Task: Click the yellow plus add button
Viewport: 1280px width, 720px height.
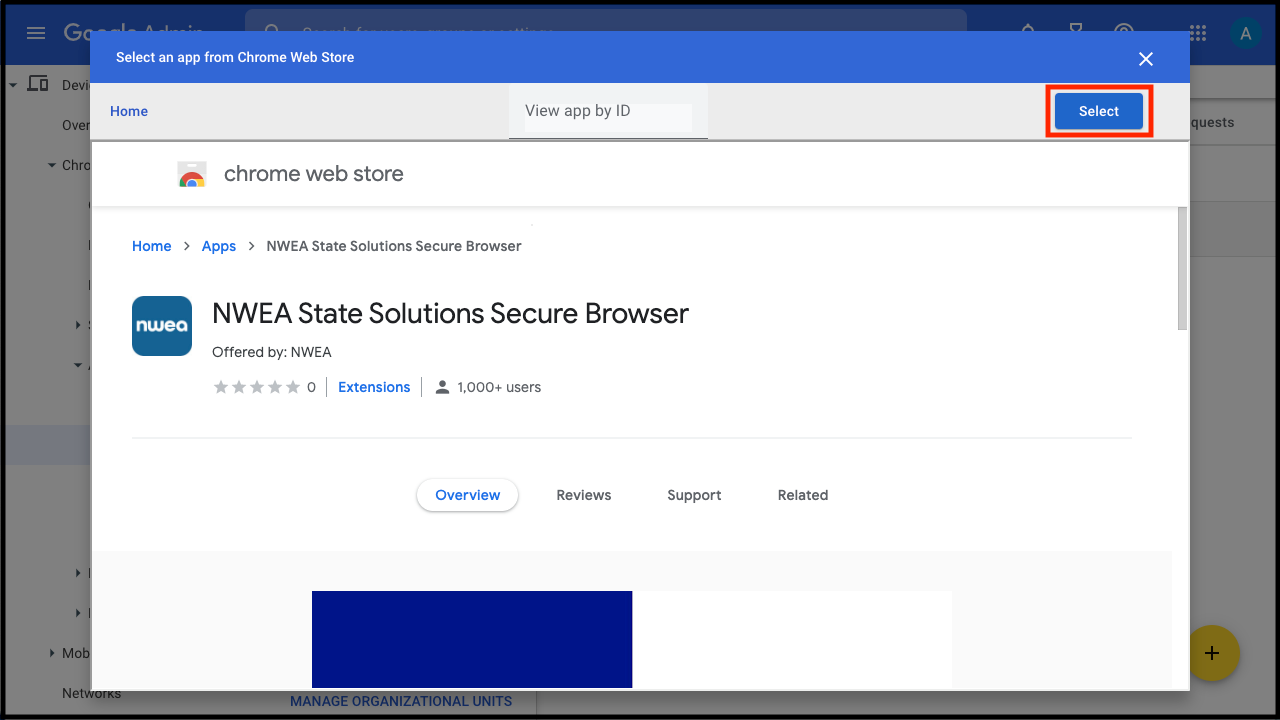Action: point(1212,653)
